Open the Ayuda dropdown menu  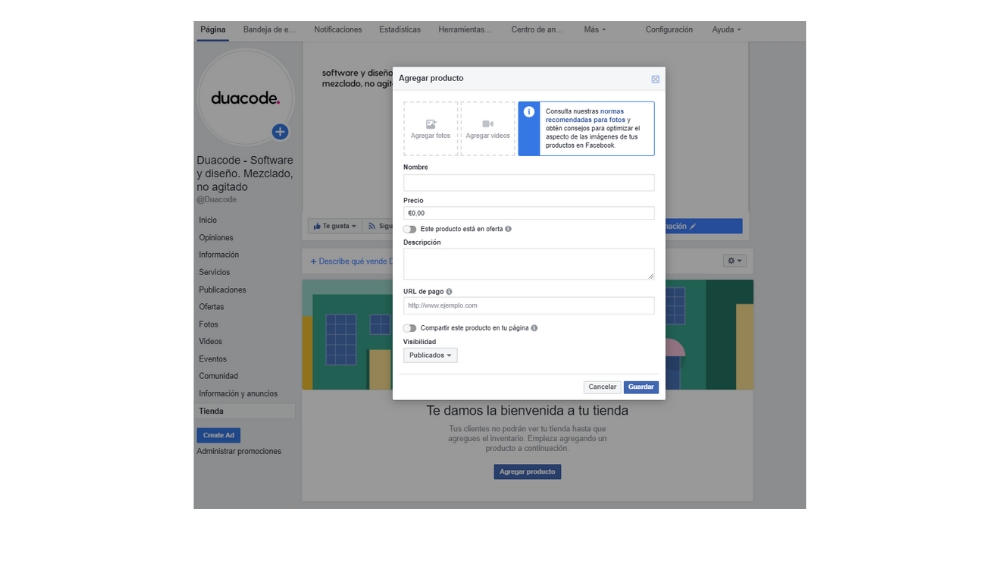[x=726, y=30]
